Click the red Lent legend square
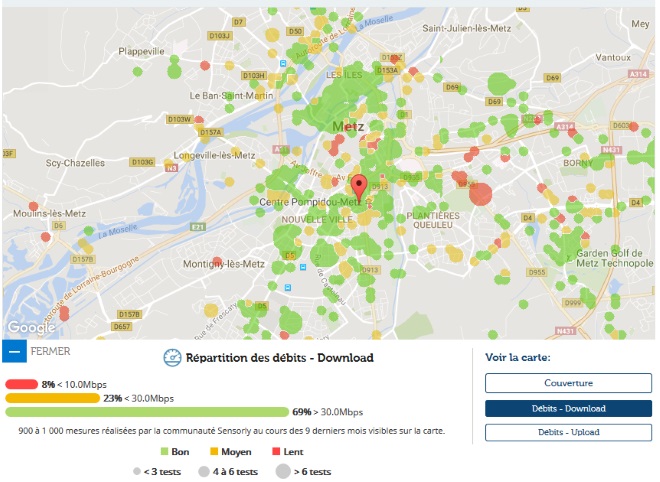The image size is (660, 482). [x=277, y=453]
